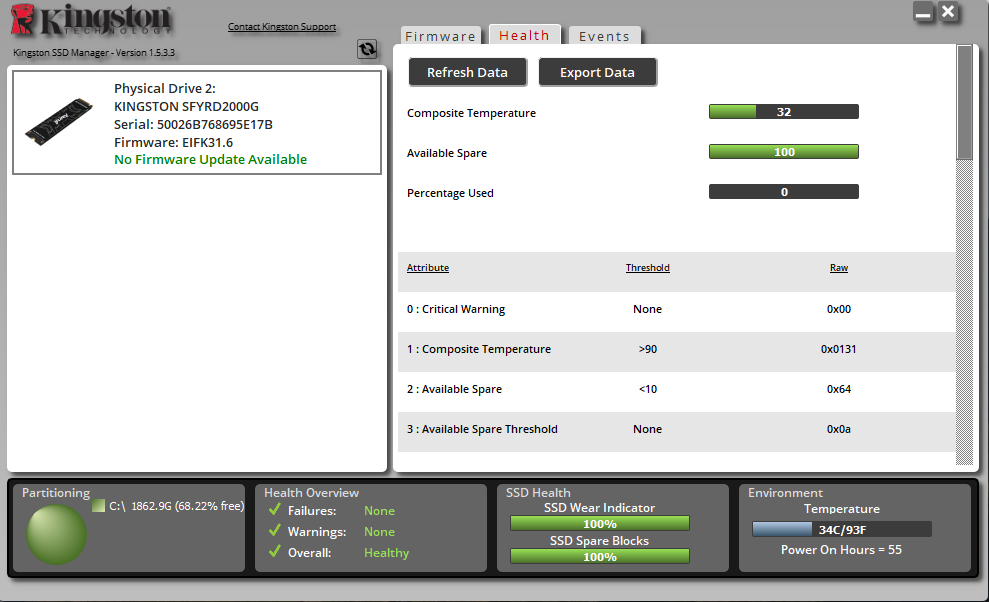Screen dimensions: 989x602
Task: Select the Health tab
Action: (x=524, y=35)
